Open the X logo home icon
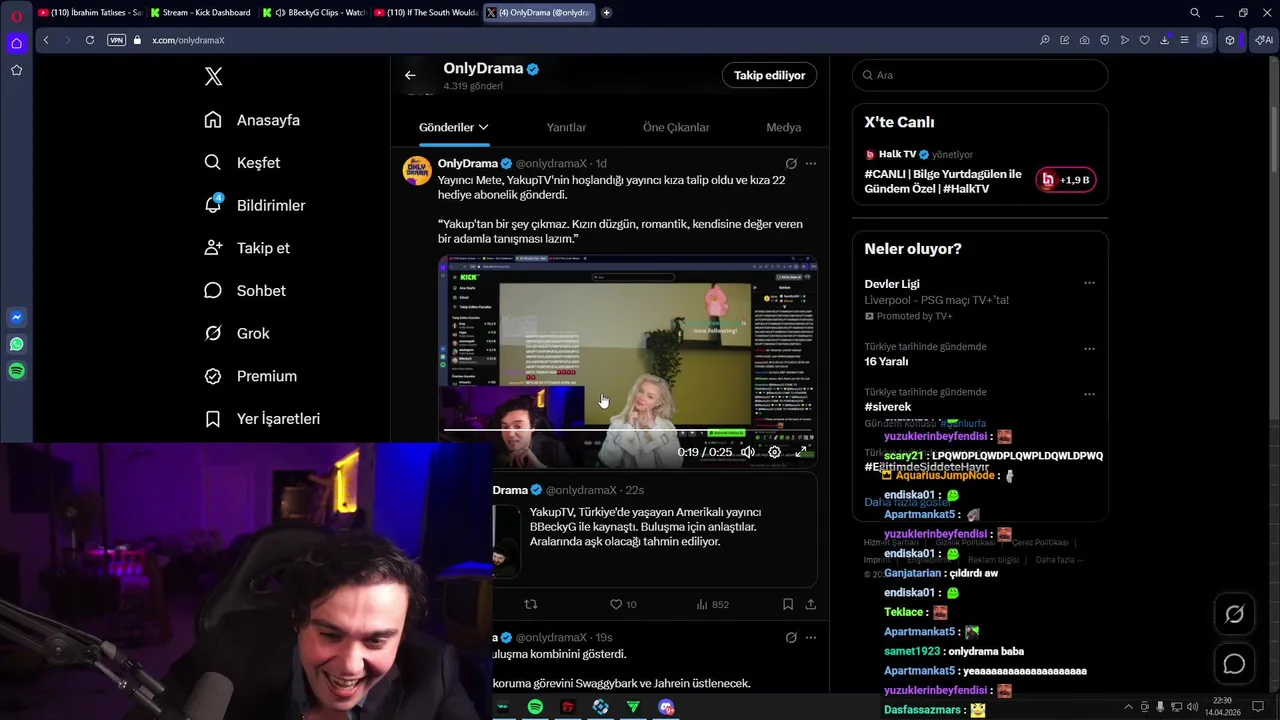This screenshot has width=1280, height=720. point(213,76)
